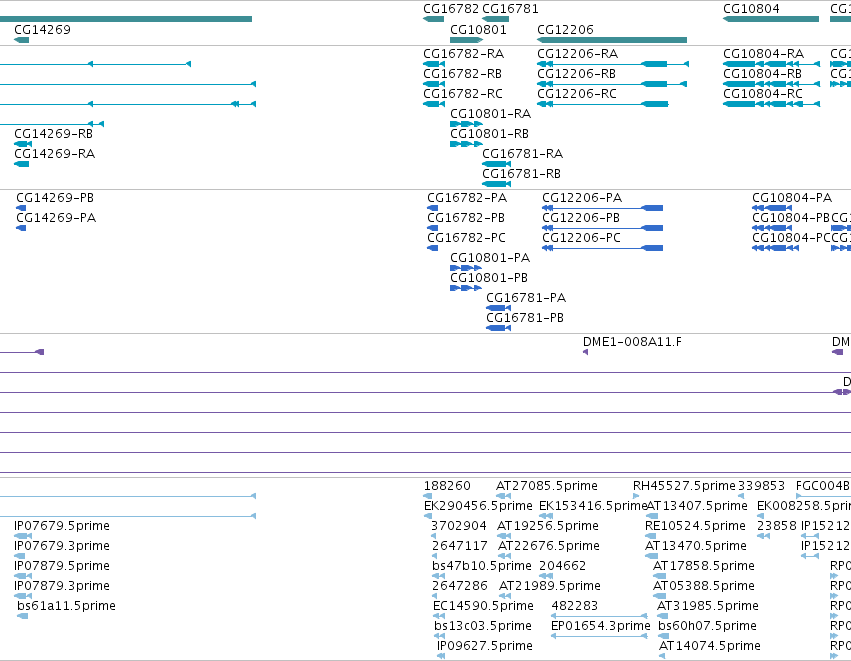Select the CG14269 gene label
The image size is (851, 661).
[42, 29]
